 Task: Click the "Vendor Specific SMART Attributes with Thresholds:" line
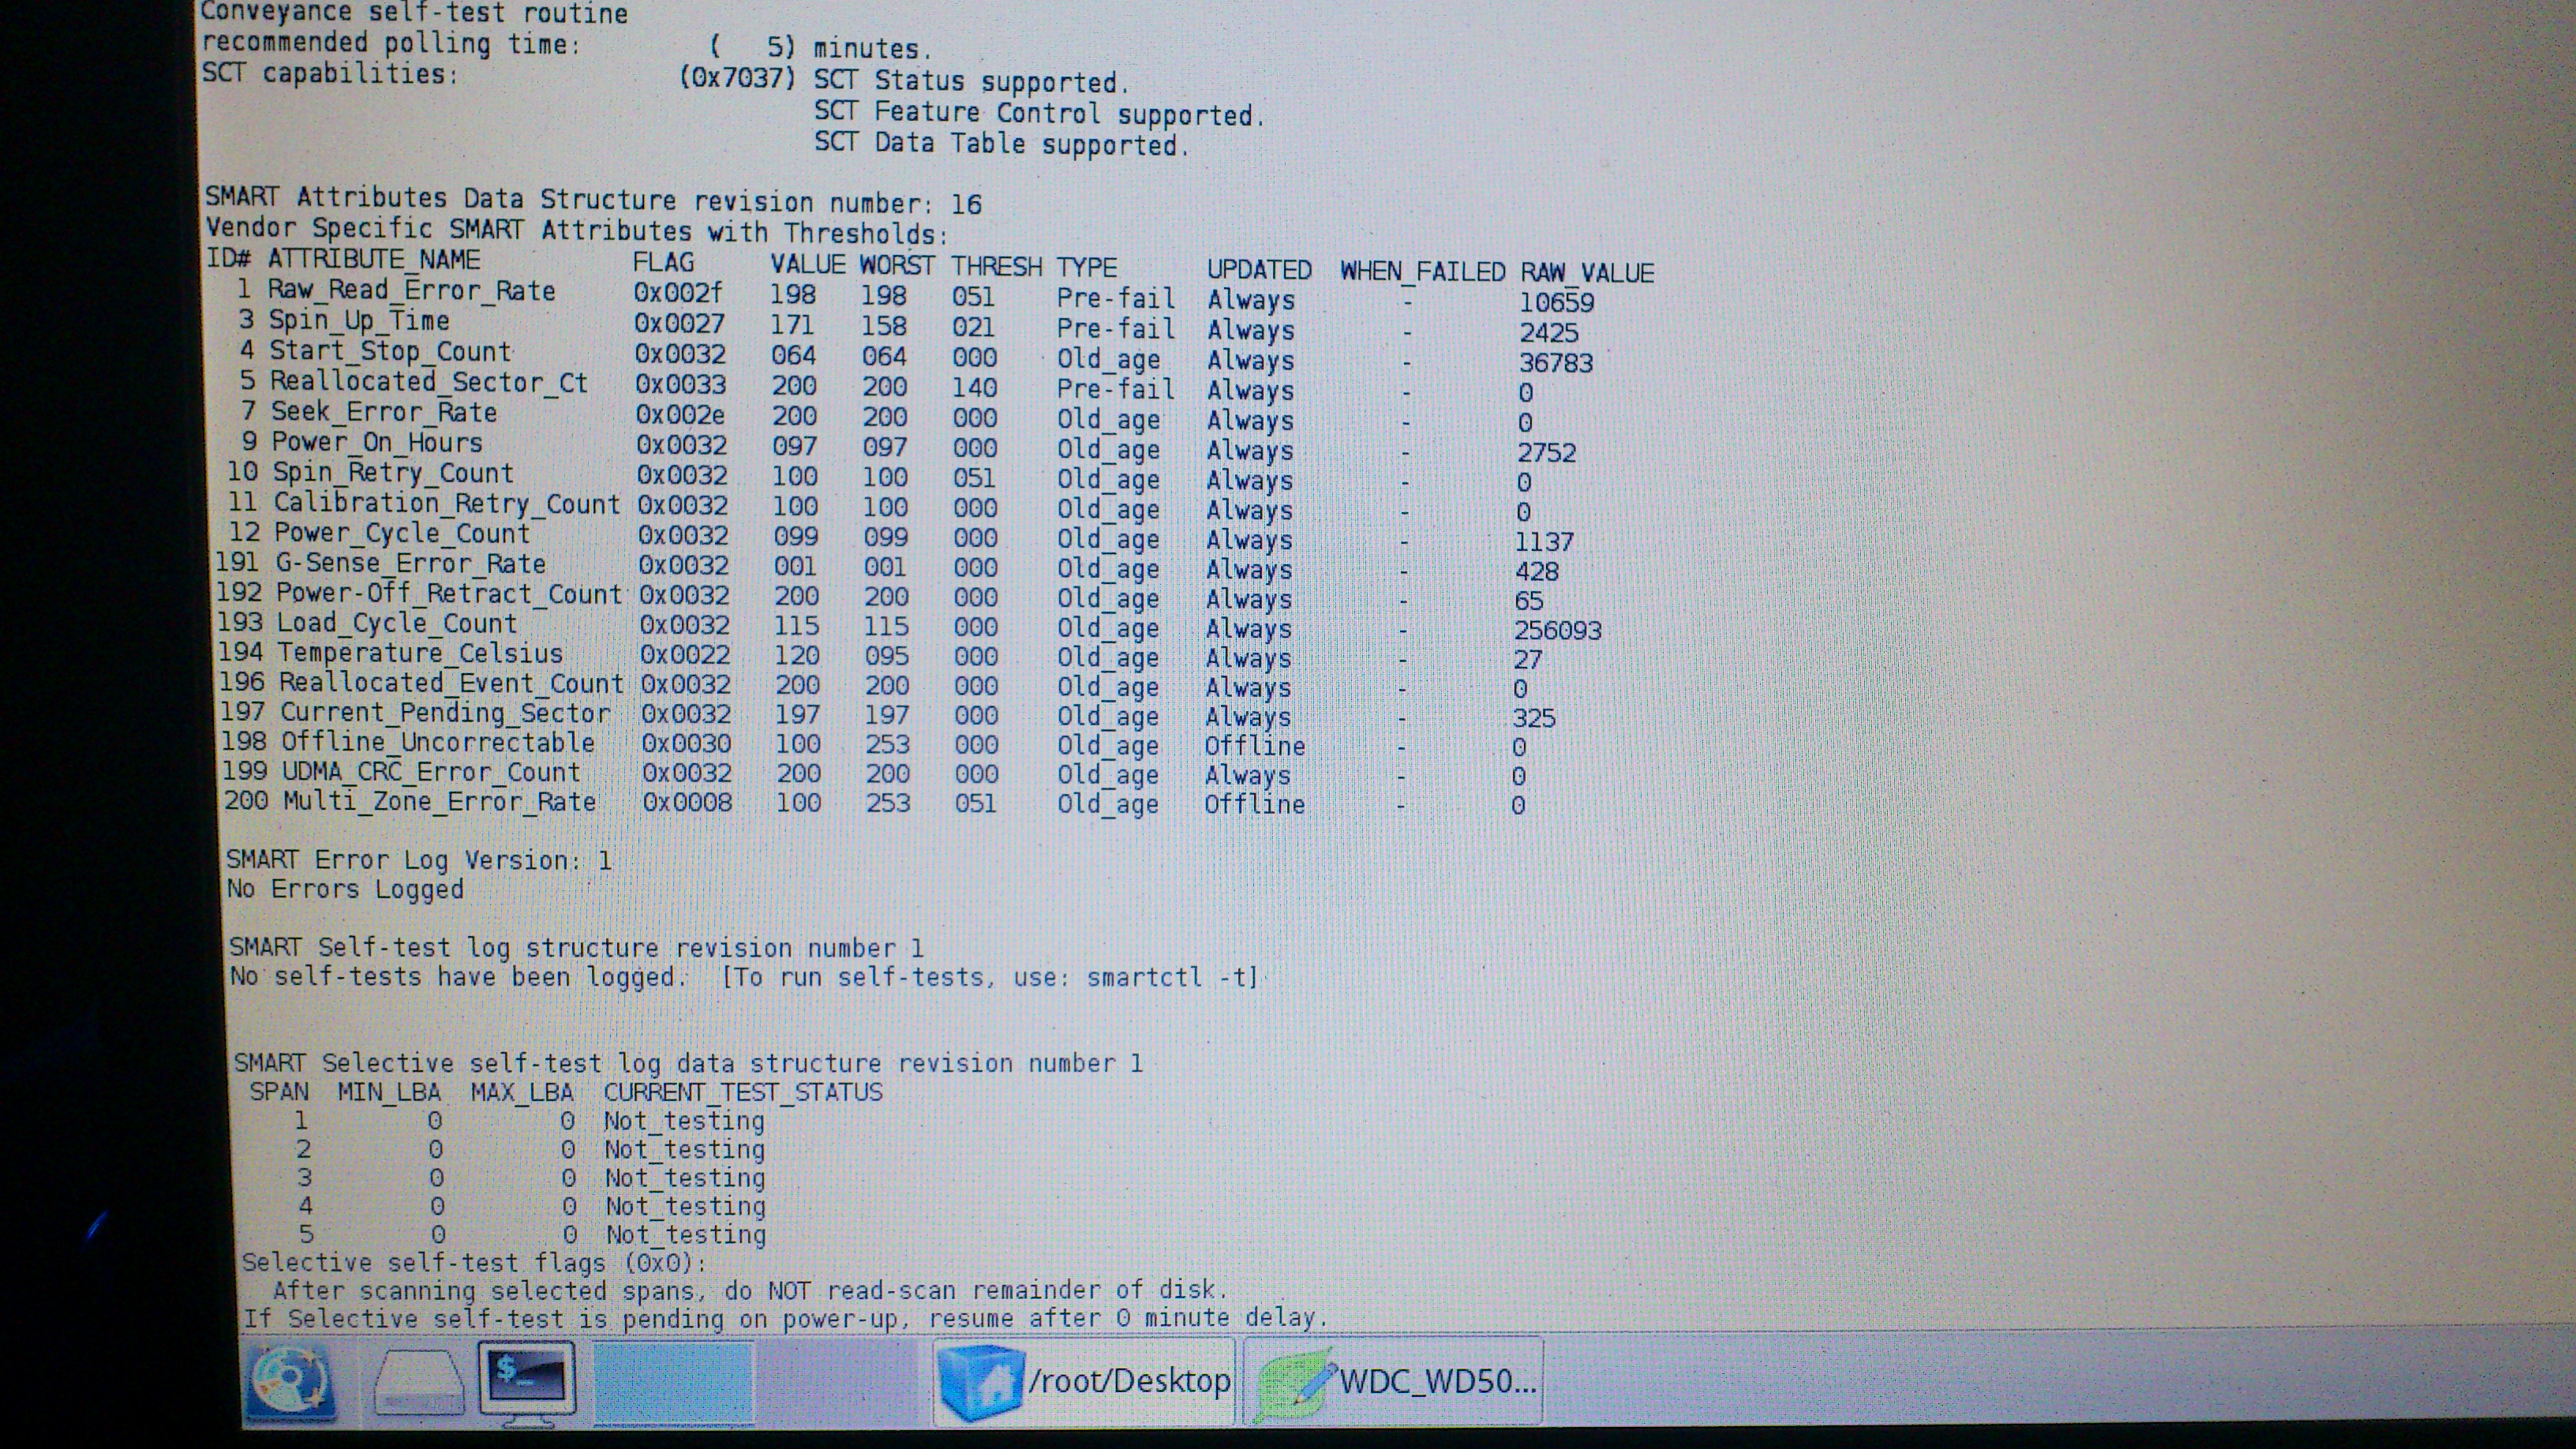click(x=577, y=231)
